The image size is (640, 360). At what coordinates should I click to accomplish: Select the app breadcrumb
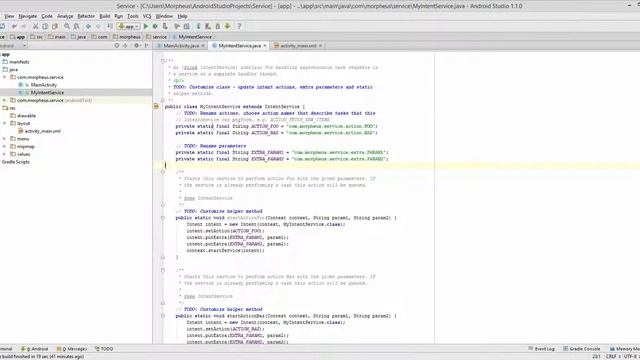[18, 37]
